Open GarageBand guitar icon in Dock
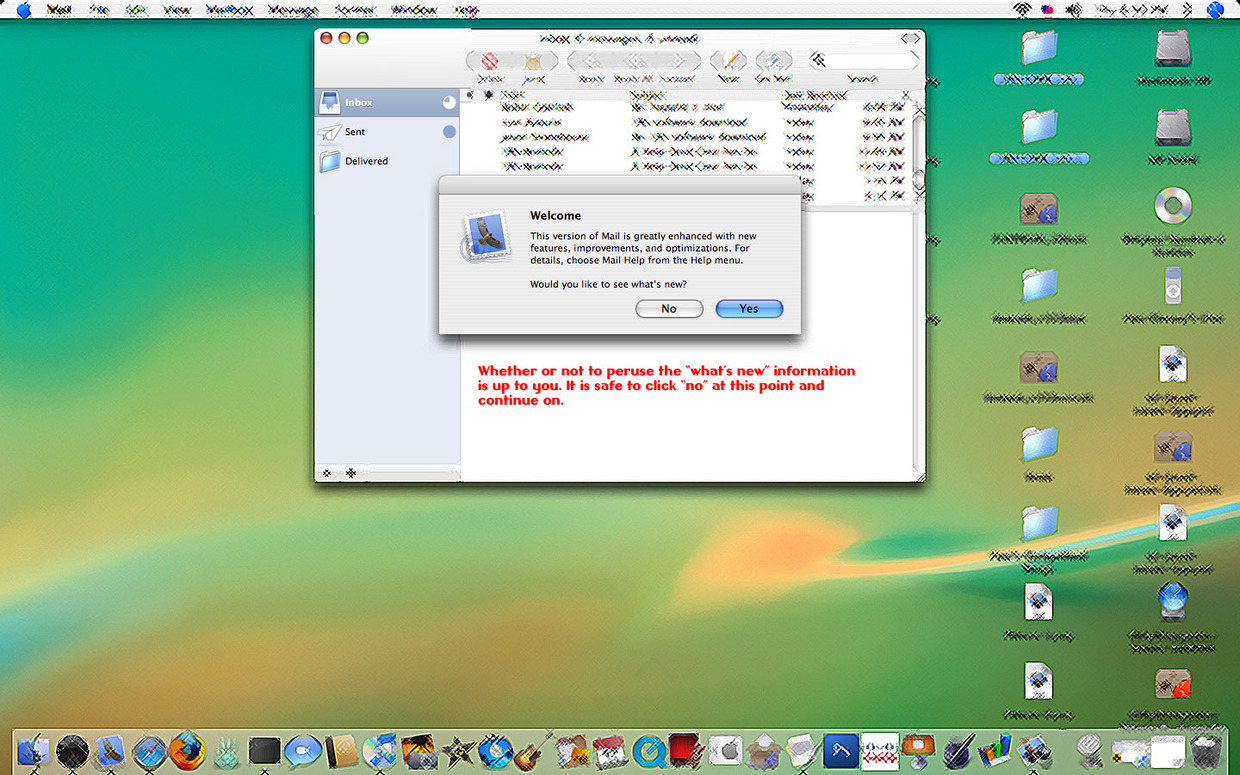This screenshot has height=775, width=1240. click(535, 751)
